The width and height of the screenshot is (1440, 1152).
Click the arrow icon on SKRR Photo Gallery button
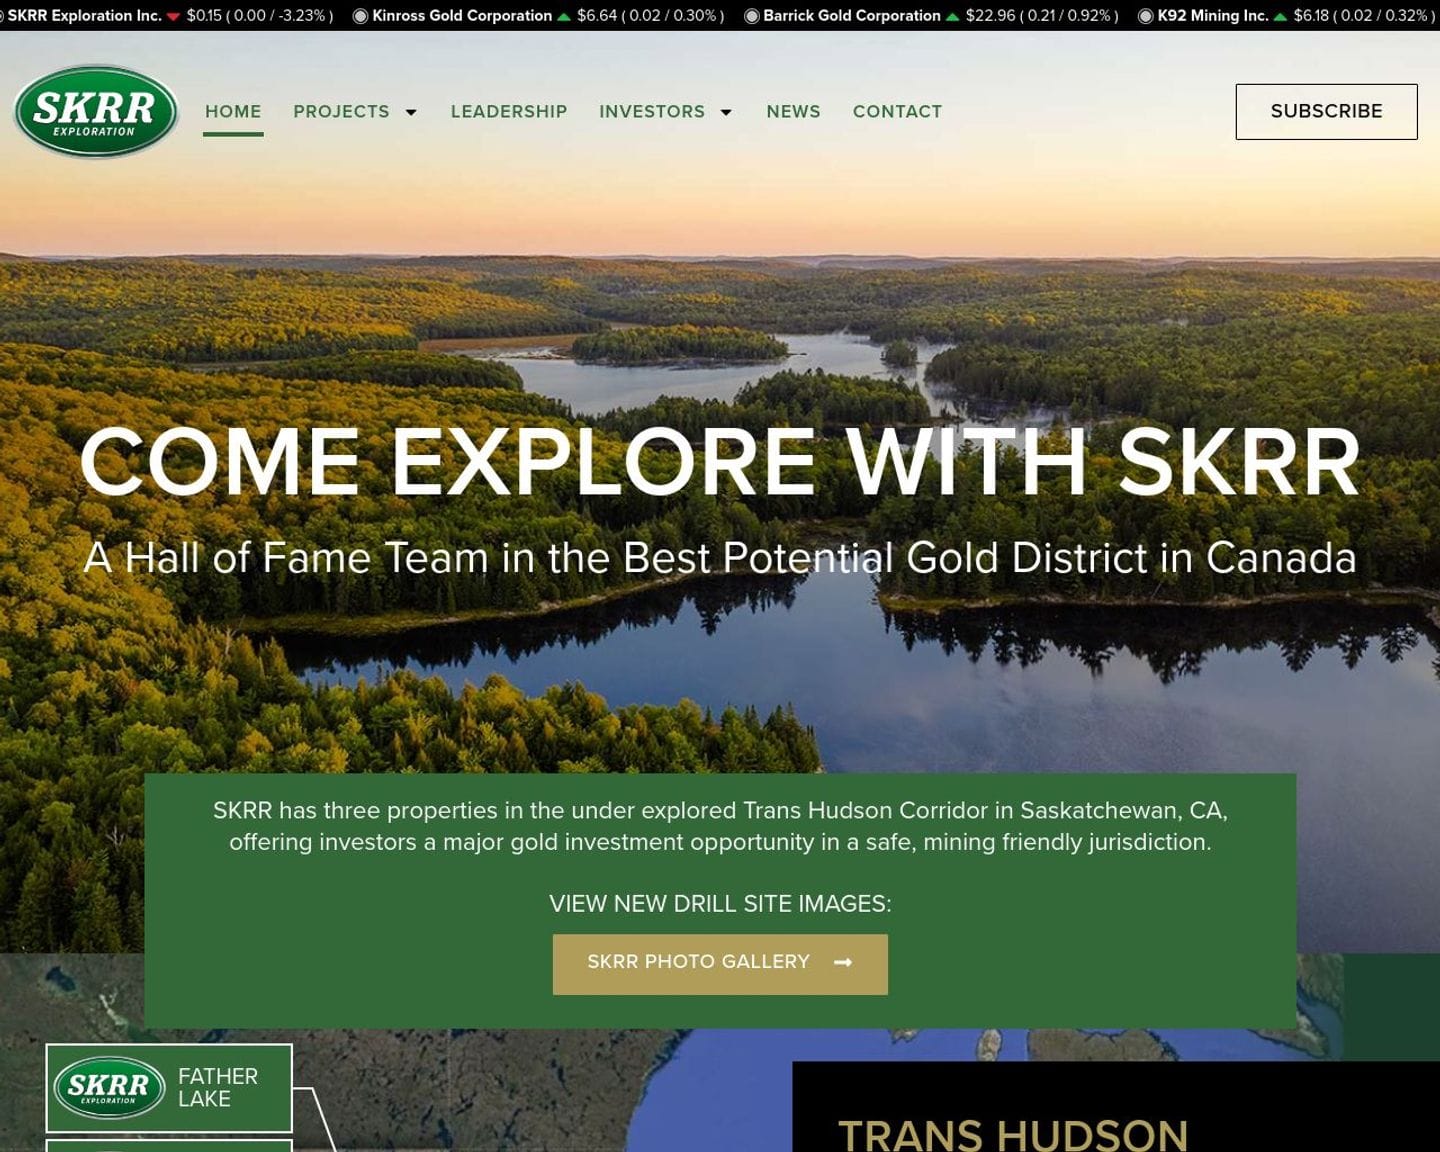pyautogui.click(x=843, y=962)
